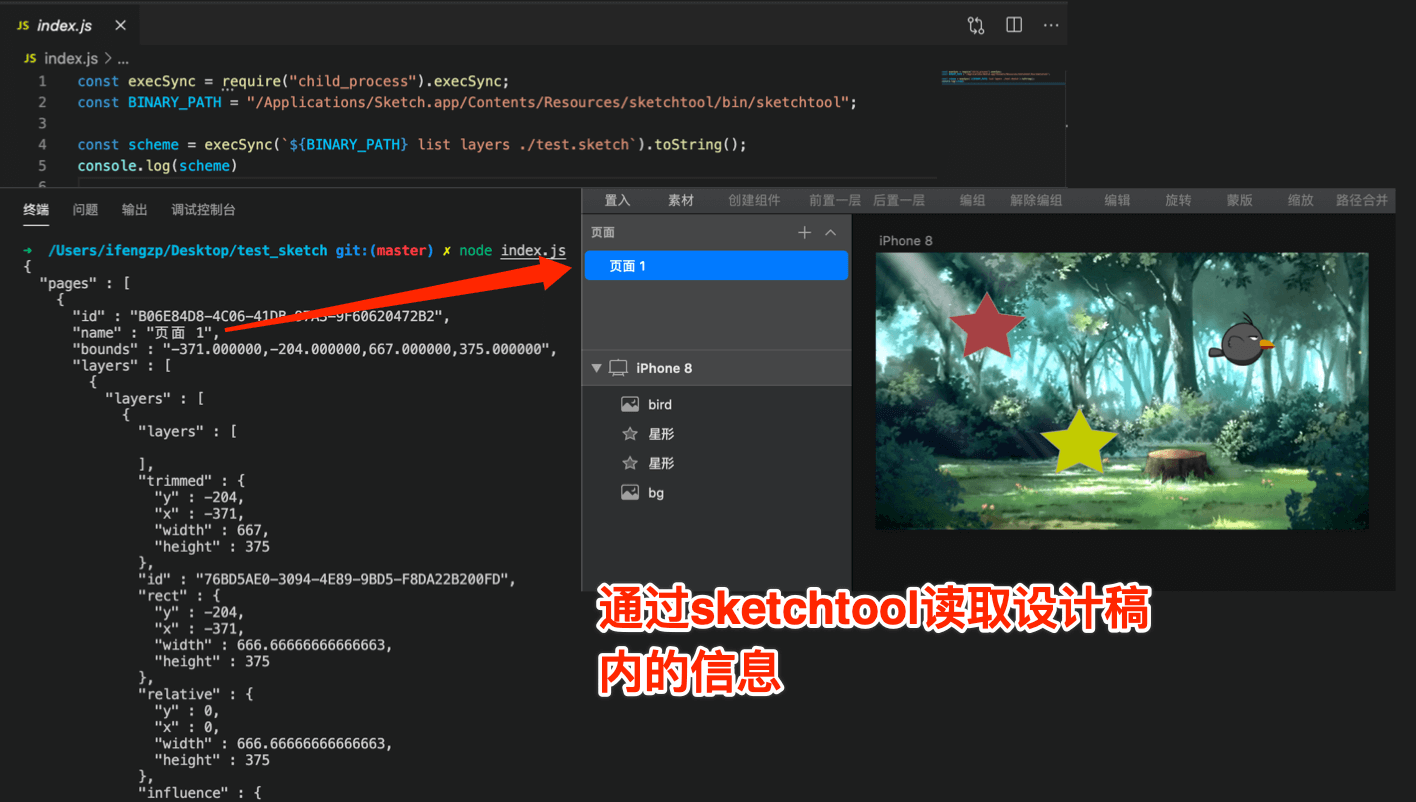The width and height of the screenshot is (1416, 802).
Task: Open the editor's more actions ellipsis
Action: [x=1051, y=25]
